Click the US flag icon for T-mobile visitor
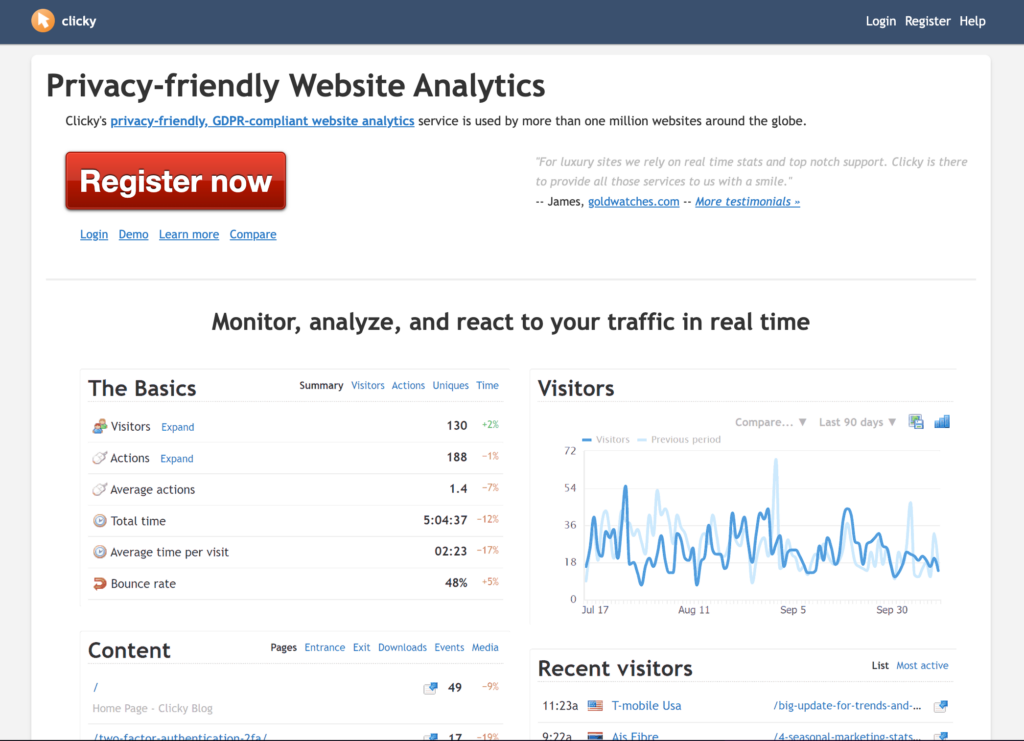 point(595,706)
